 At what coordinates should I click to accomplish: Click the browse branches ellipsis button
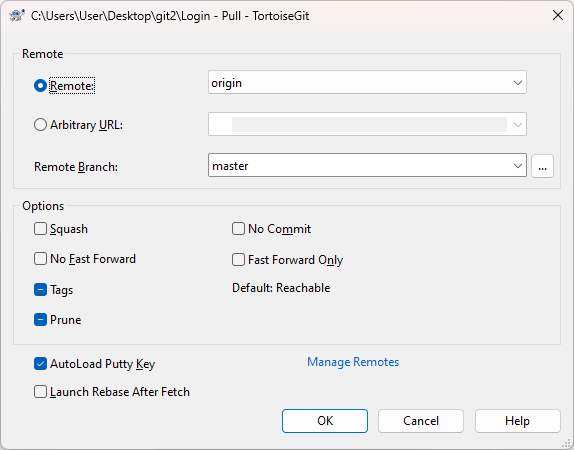(543, 166)
